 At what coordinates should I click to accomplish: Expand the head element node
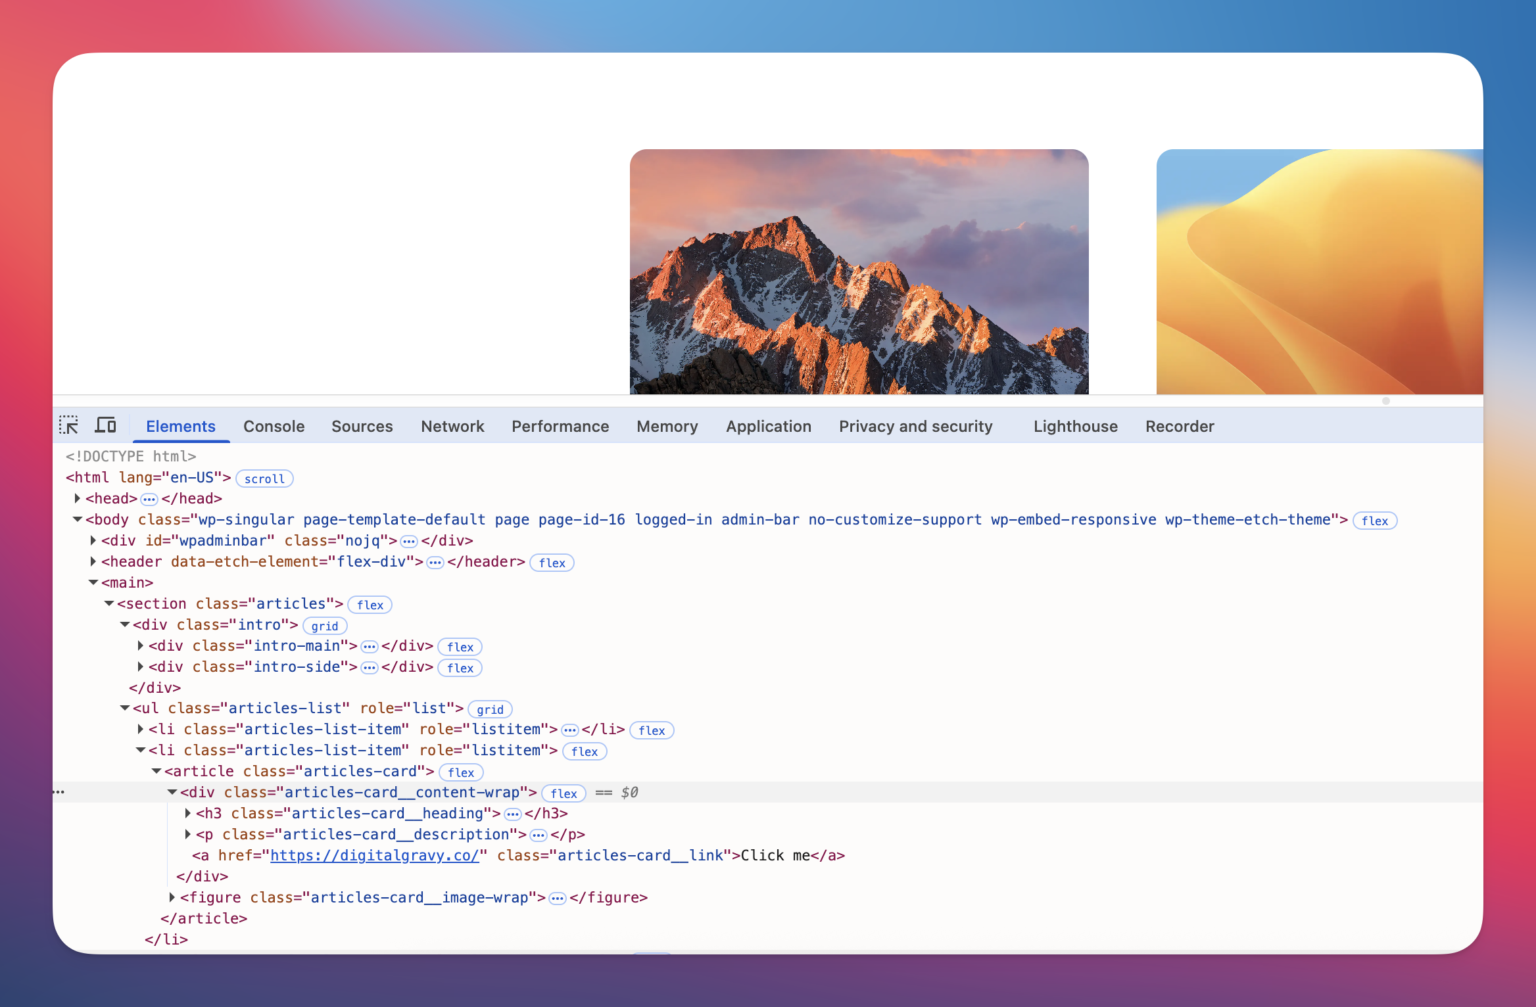(x=77, y=498)
